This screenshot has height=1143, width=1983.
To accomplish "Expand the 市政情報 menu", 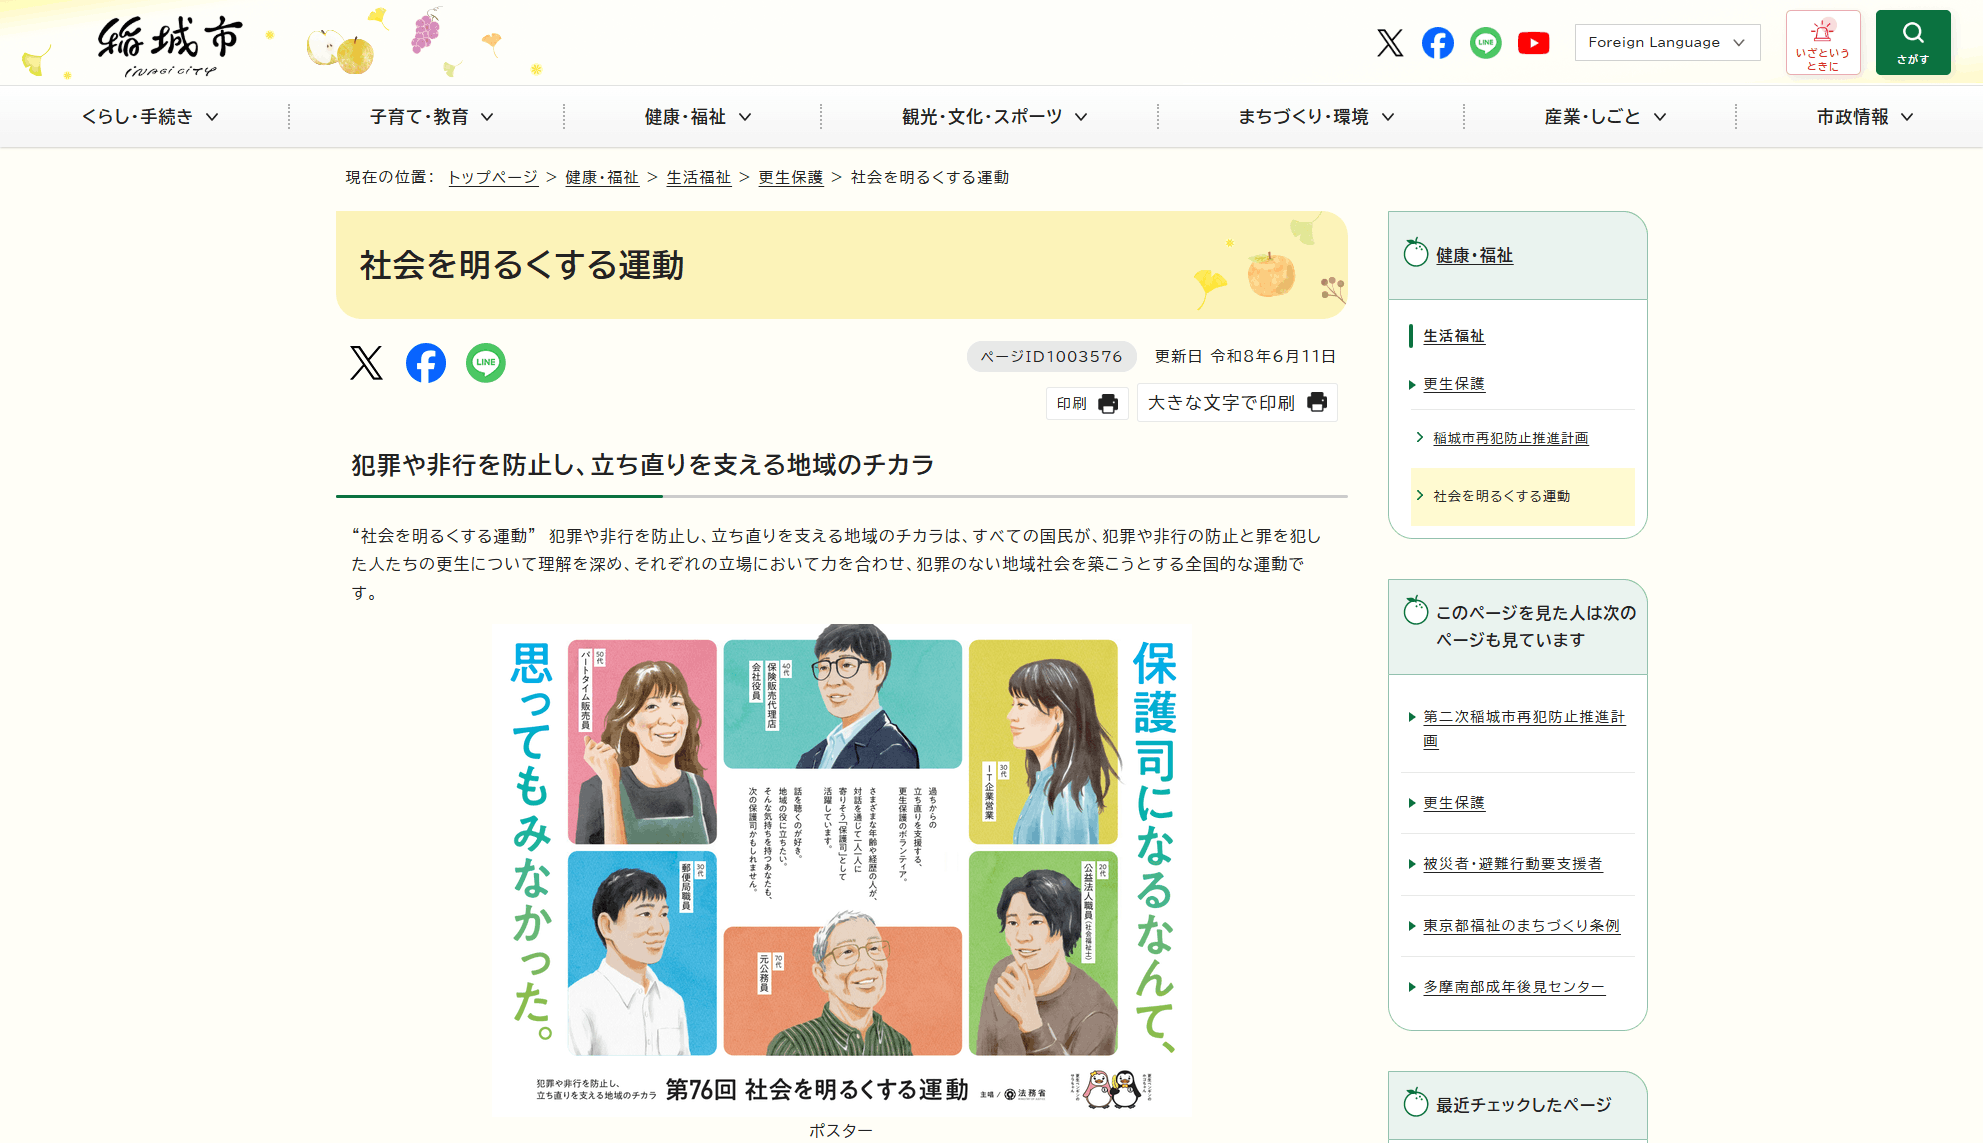I will 1865,117.
